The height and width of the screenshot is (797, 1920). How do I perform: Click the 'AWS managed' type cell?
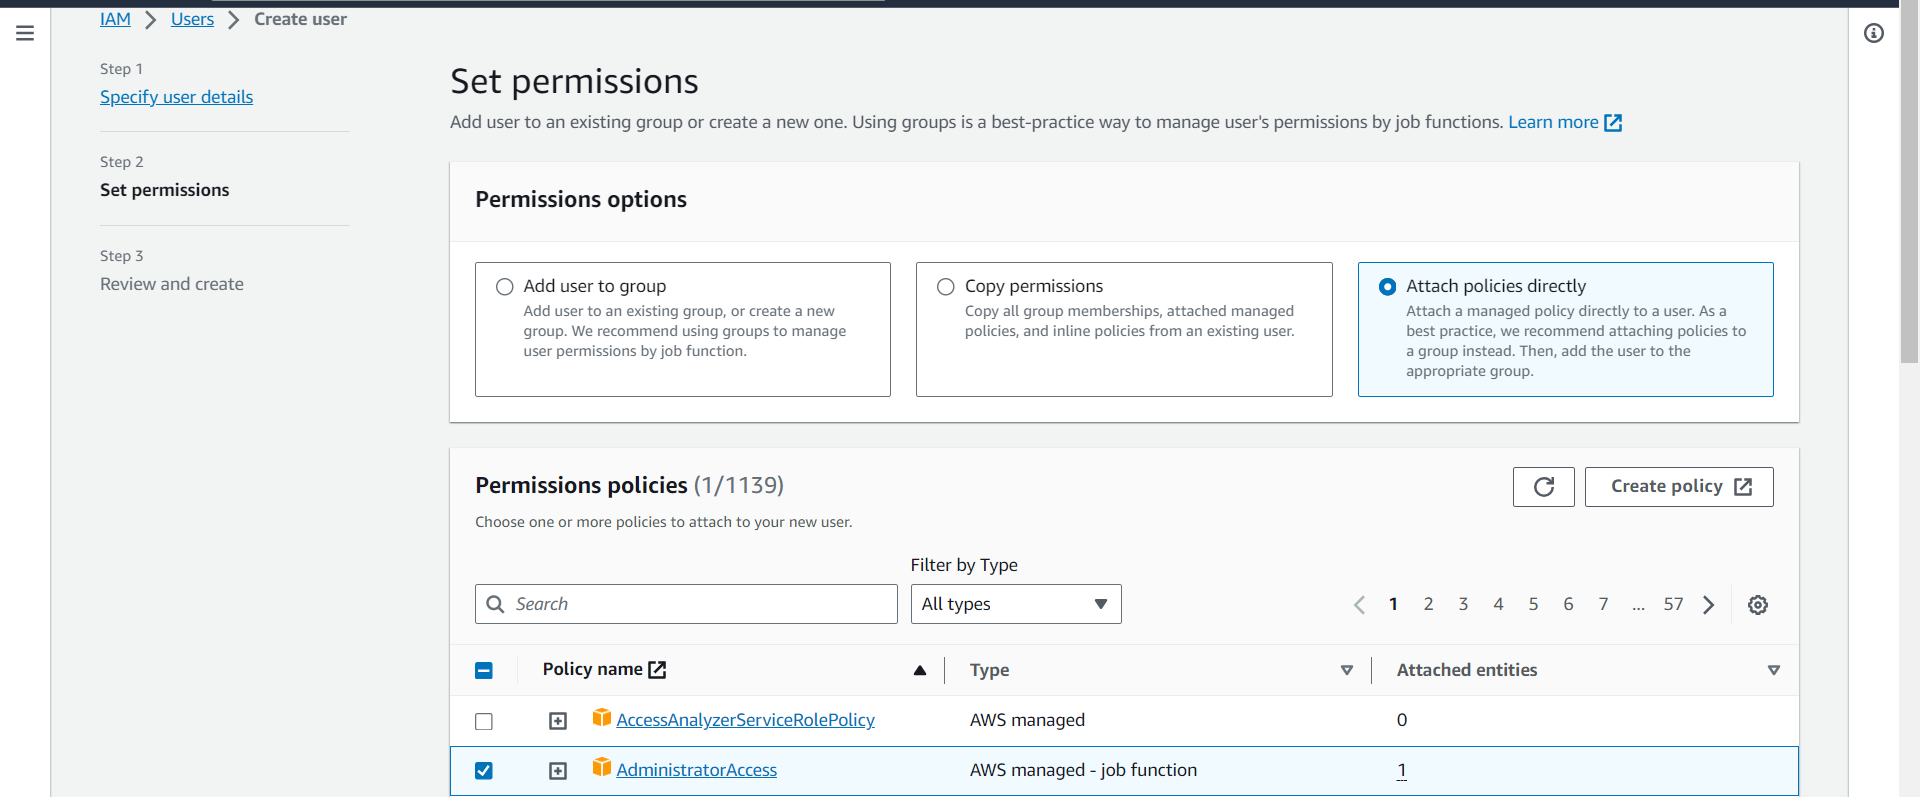point(1027,720)
